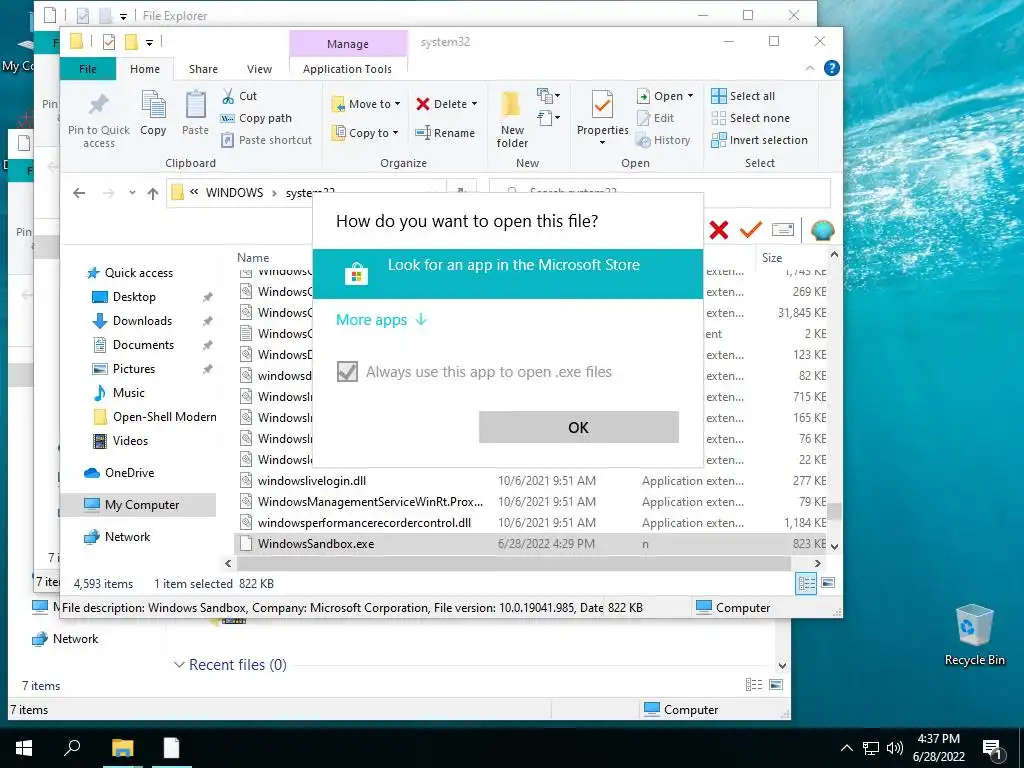Click the Cut scissors icon
The image size is (1024, 768).
[x=228, y=97]
